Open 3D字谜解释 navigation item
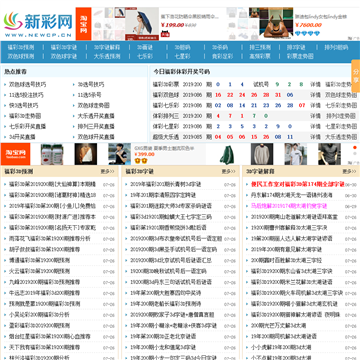The image size is (360, 360). pyautogui.click(x=107, y=47)
